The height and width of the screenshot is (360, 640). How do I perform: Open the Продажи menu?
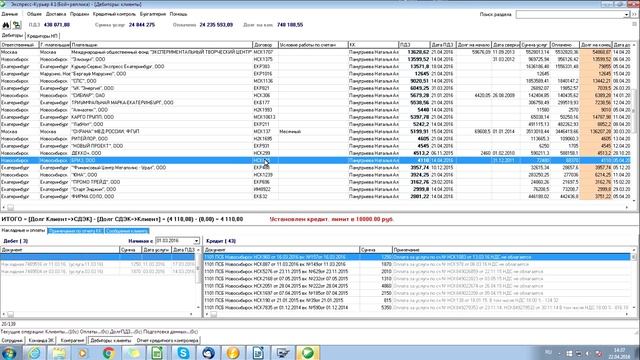pyautogui.click(x=79, y=14)
